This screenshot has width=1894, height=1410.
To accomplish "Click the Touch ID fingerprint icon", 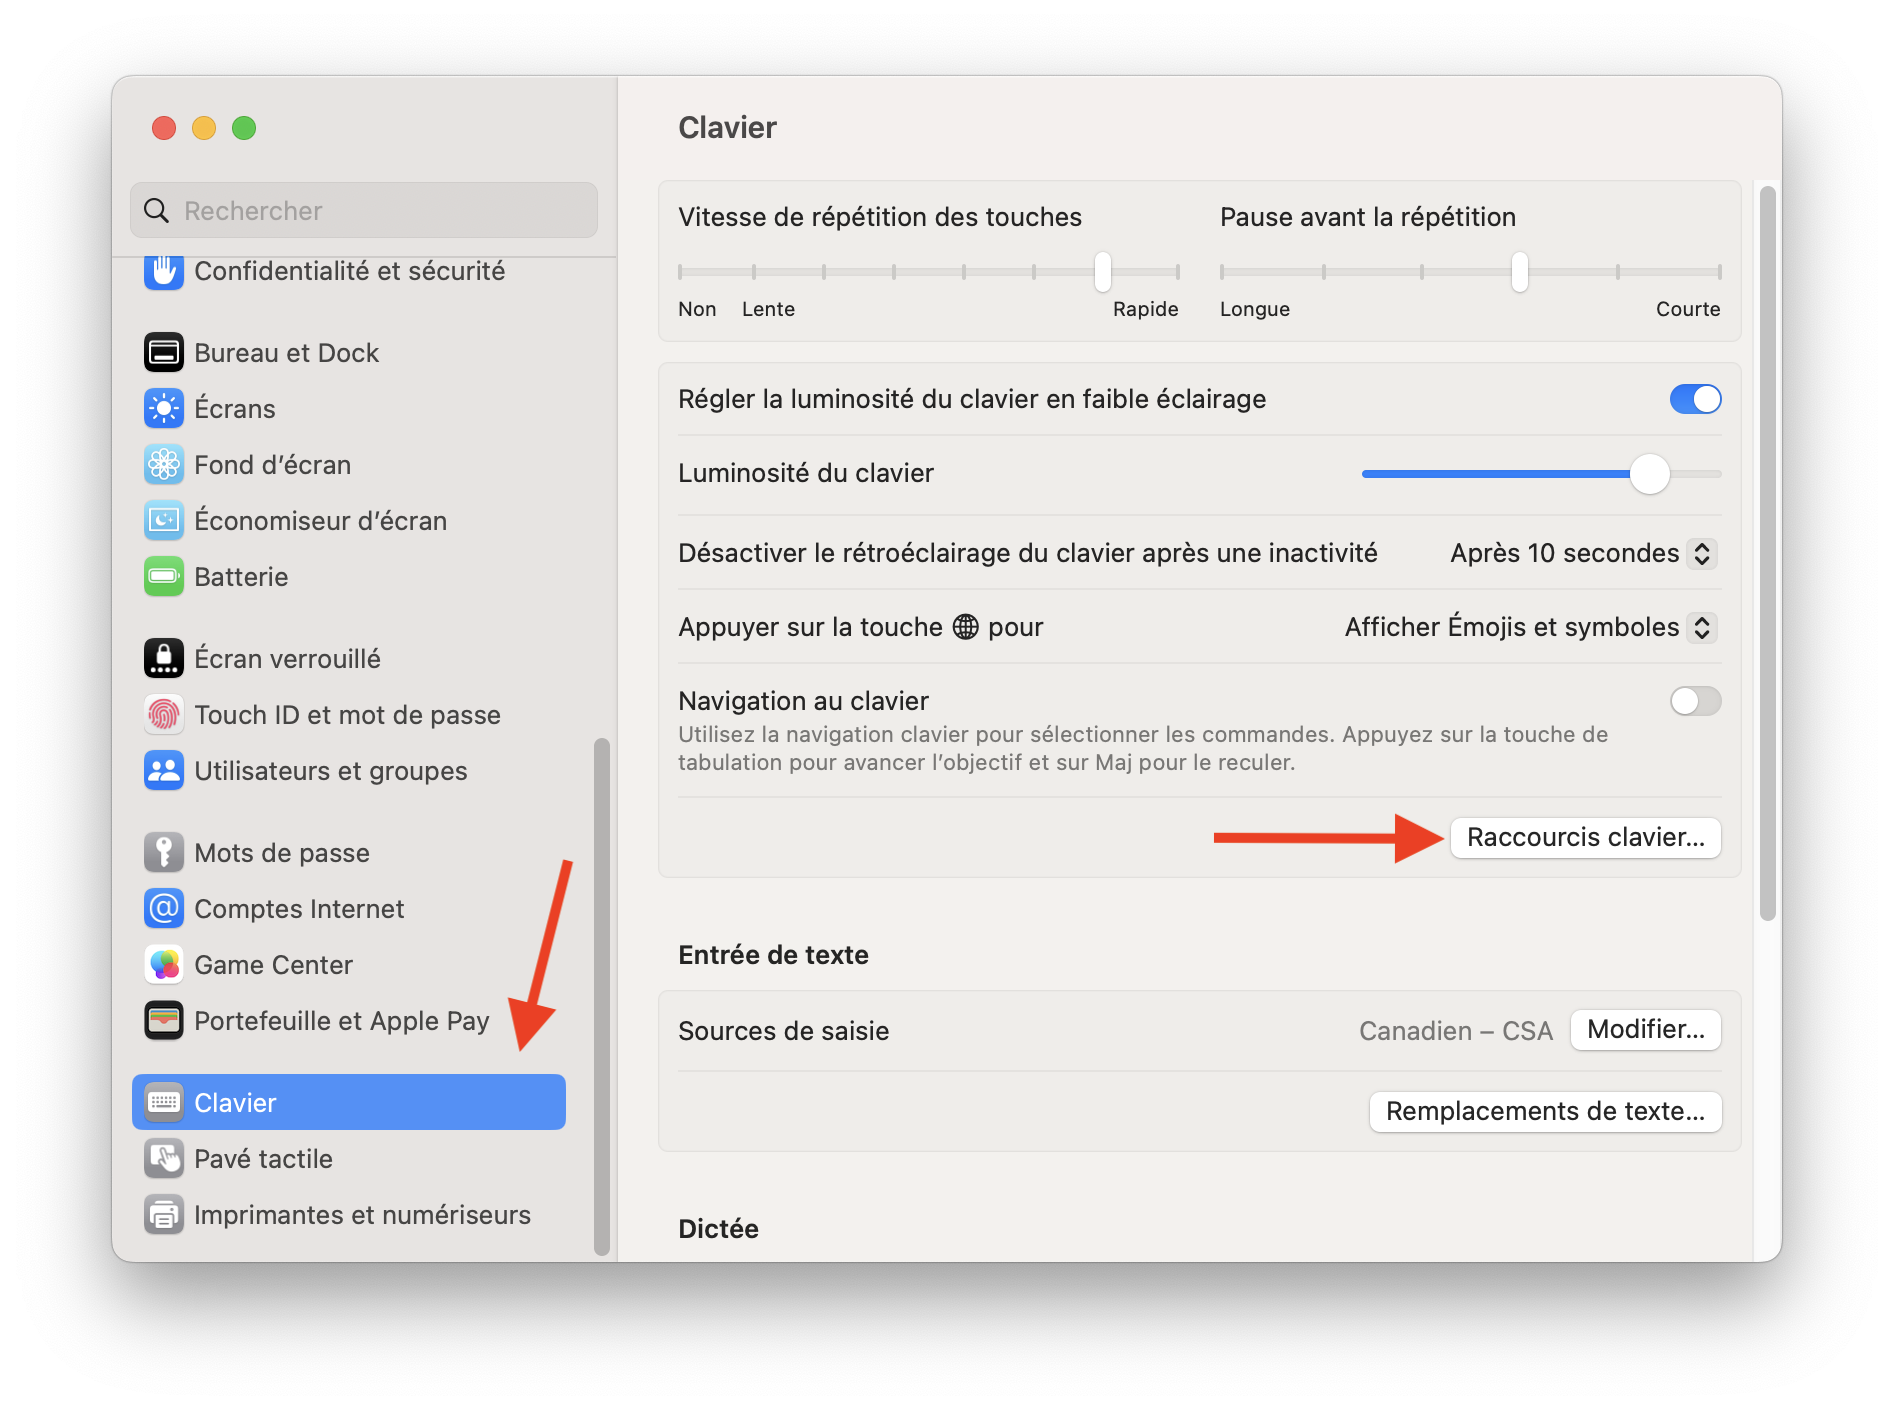I will (x=164, y=715).
